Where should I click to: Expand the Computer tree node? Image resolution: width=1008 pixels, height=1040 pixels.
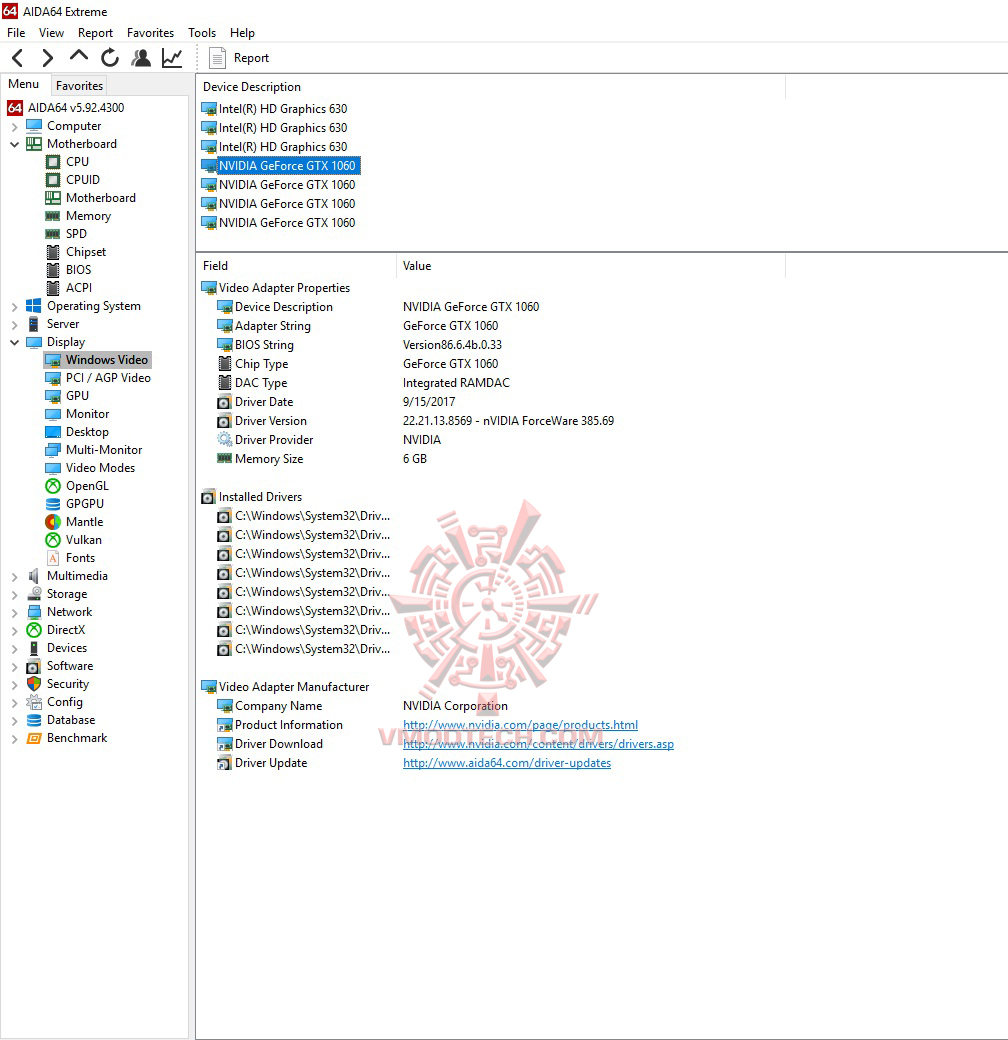(14, 125)
